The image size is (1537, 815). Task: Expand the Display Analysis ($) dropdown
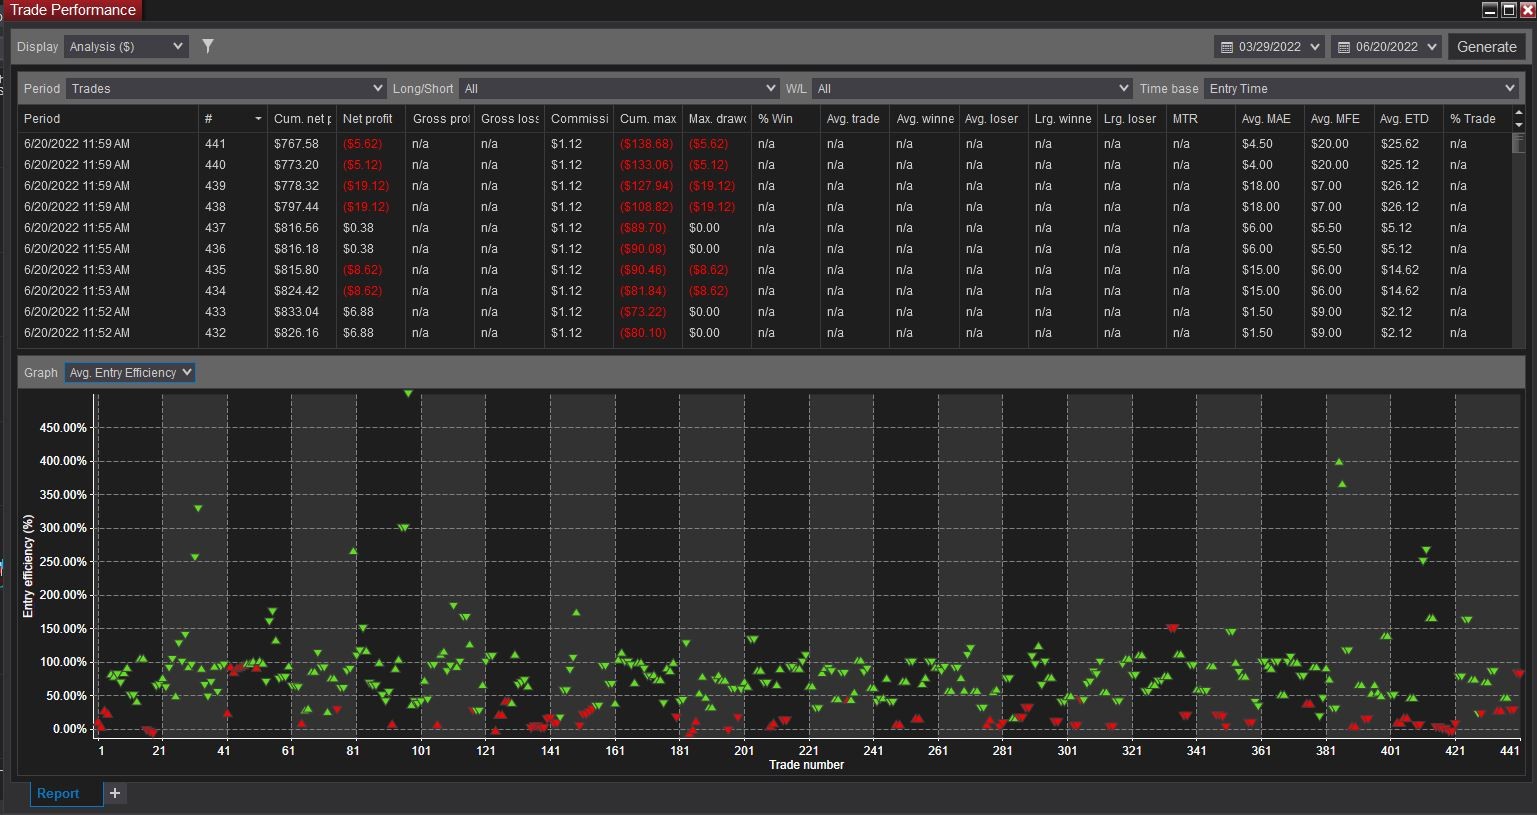tap(126, 47)
